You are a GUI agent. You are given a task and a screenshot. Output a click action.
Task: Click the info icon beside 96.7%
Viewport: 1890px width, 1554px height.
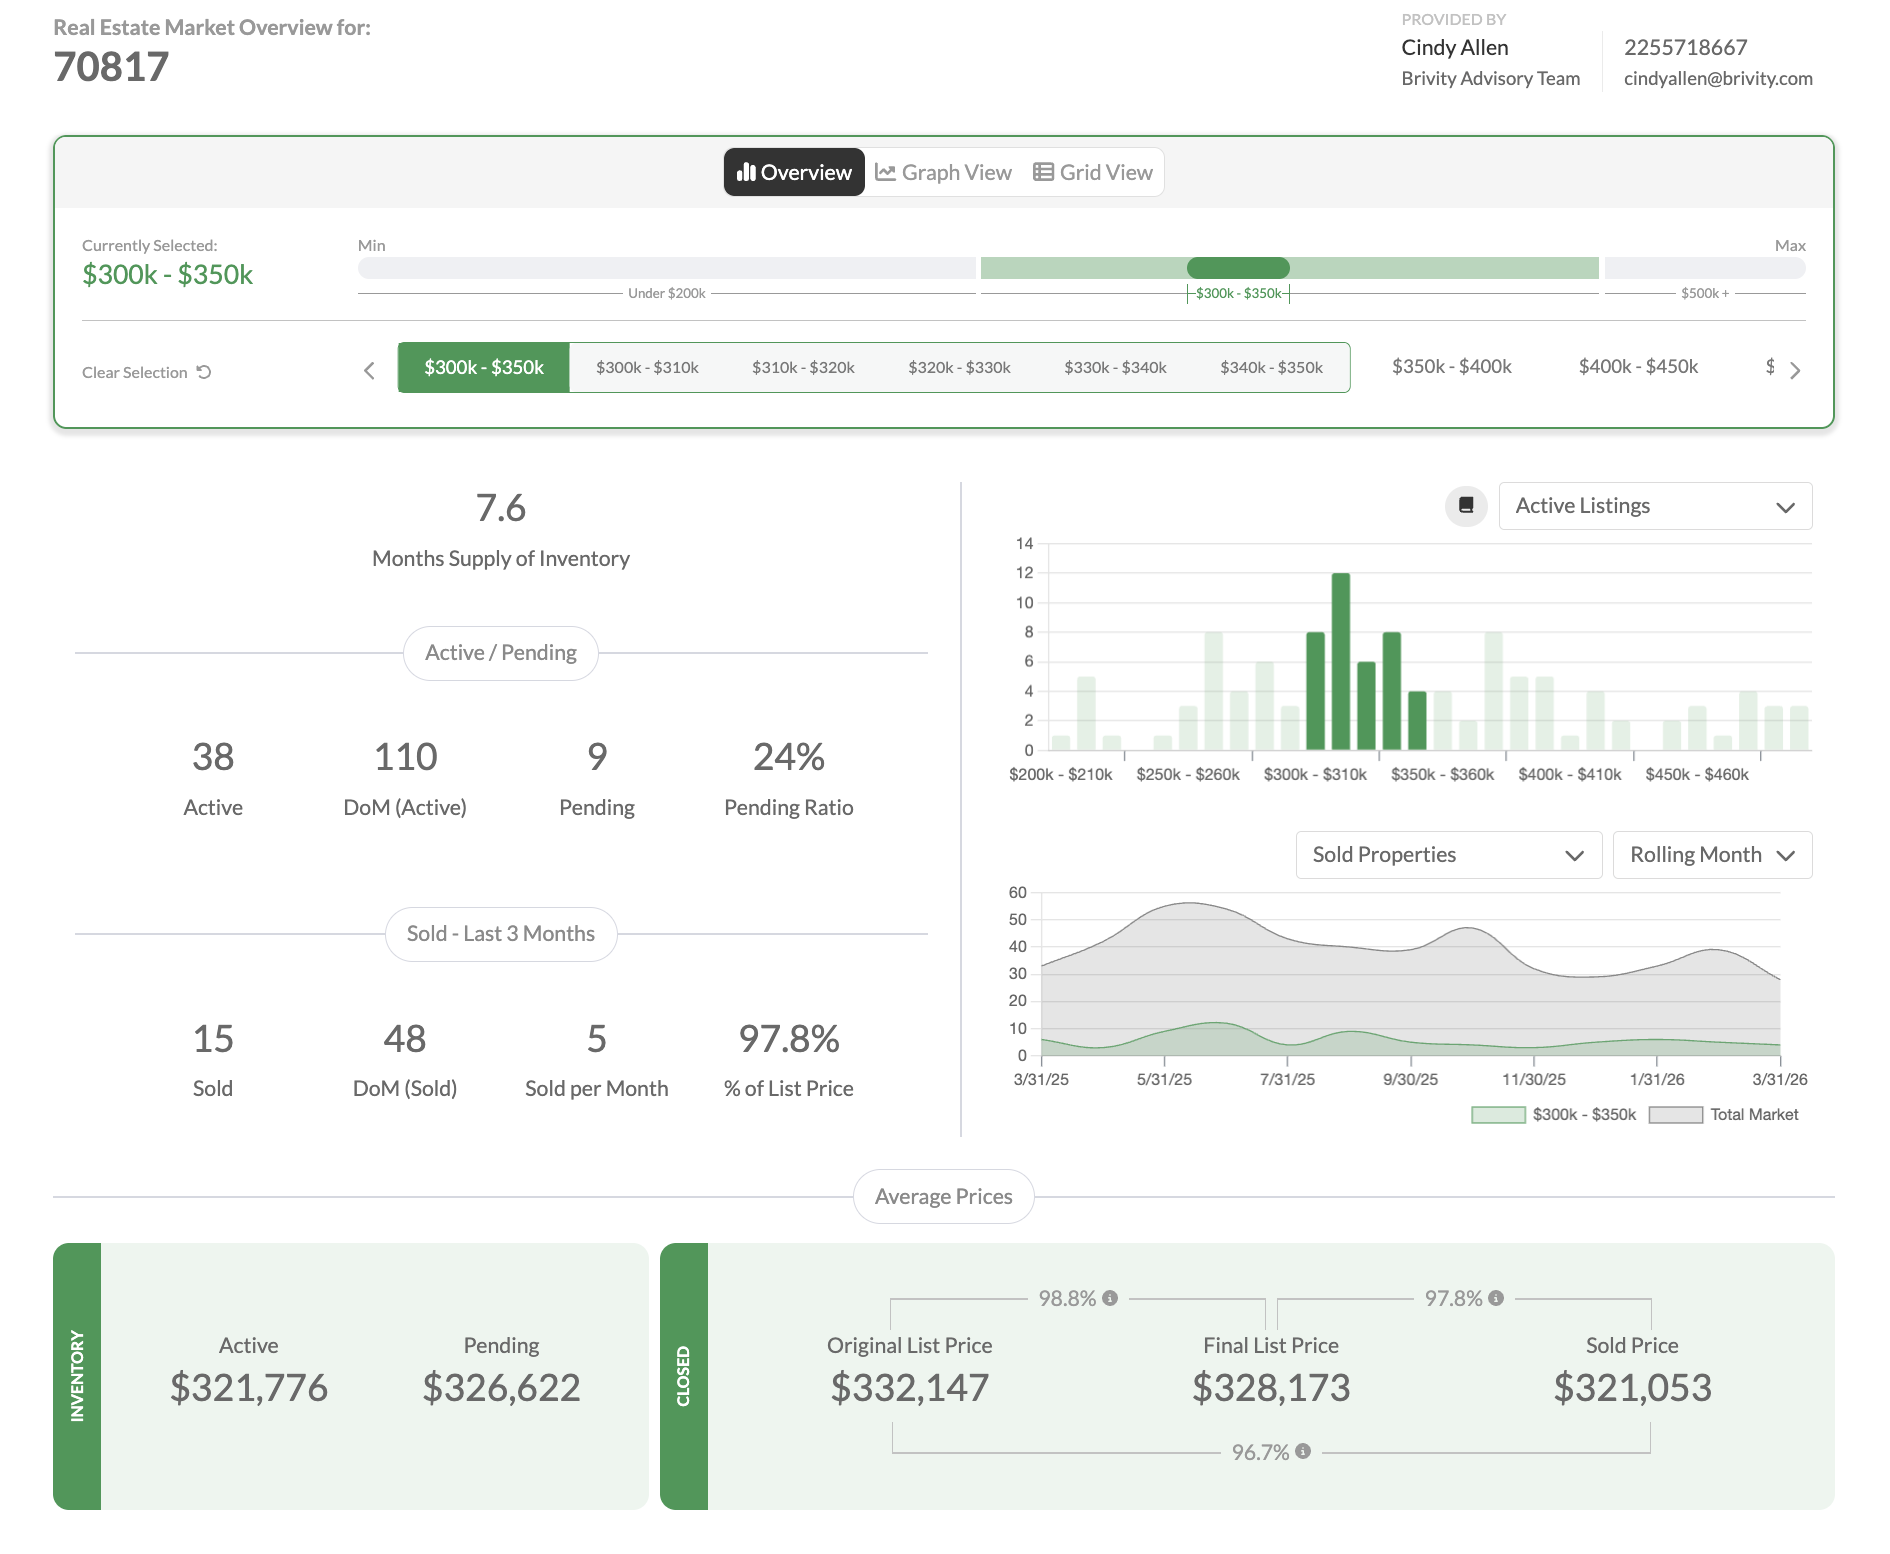click(1303, 1451)
